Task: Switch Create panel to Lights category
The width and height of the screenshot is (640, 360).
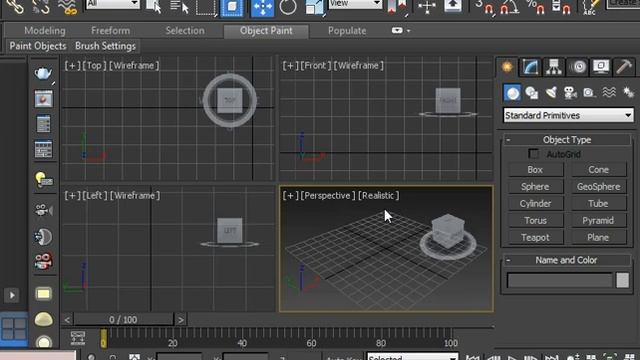Action: pyautogui.click(x=551, y=93)
